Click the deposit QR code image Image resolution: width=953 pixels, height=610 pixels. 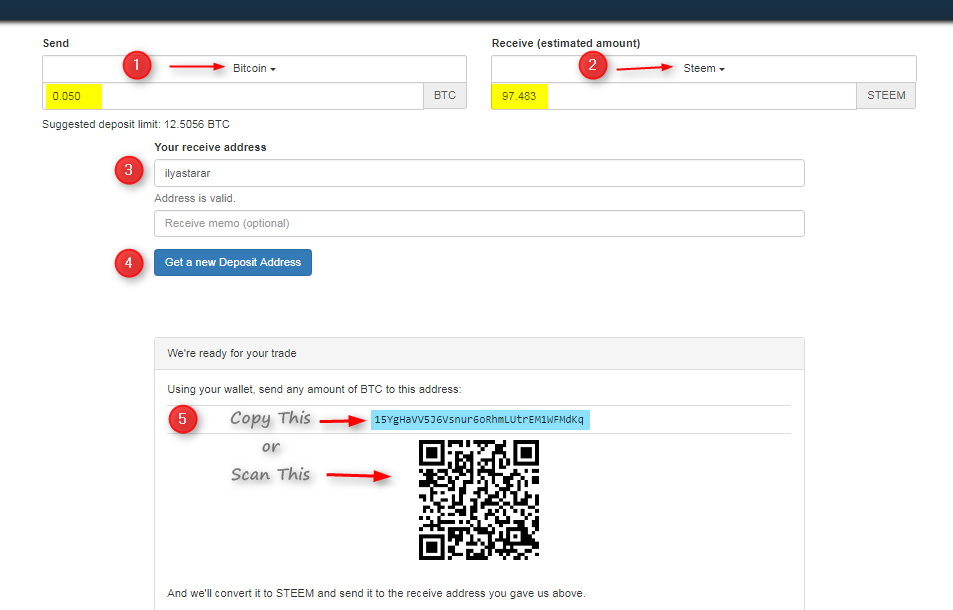479,499
